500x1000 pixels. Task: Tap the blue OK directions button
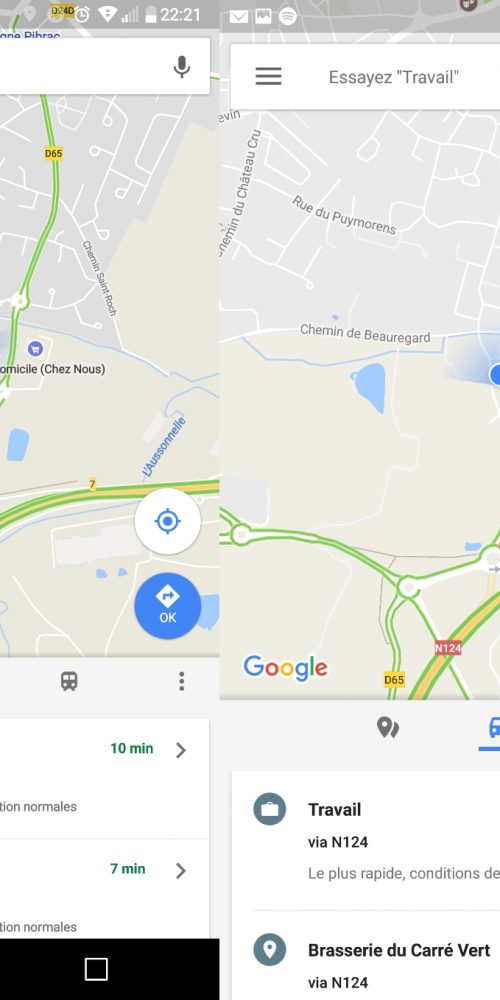pos(168,606)
